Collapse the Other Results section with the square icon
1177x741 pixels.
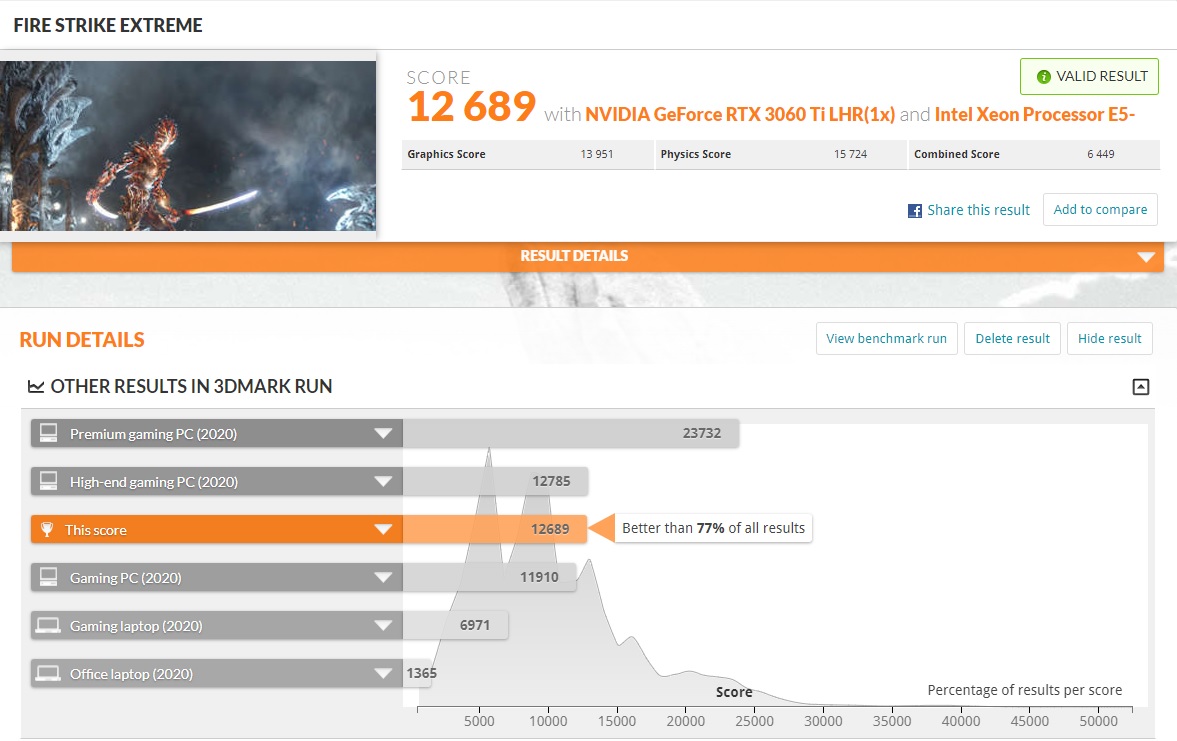point(1140,387)
